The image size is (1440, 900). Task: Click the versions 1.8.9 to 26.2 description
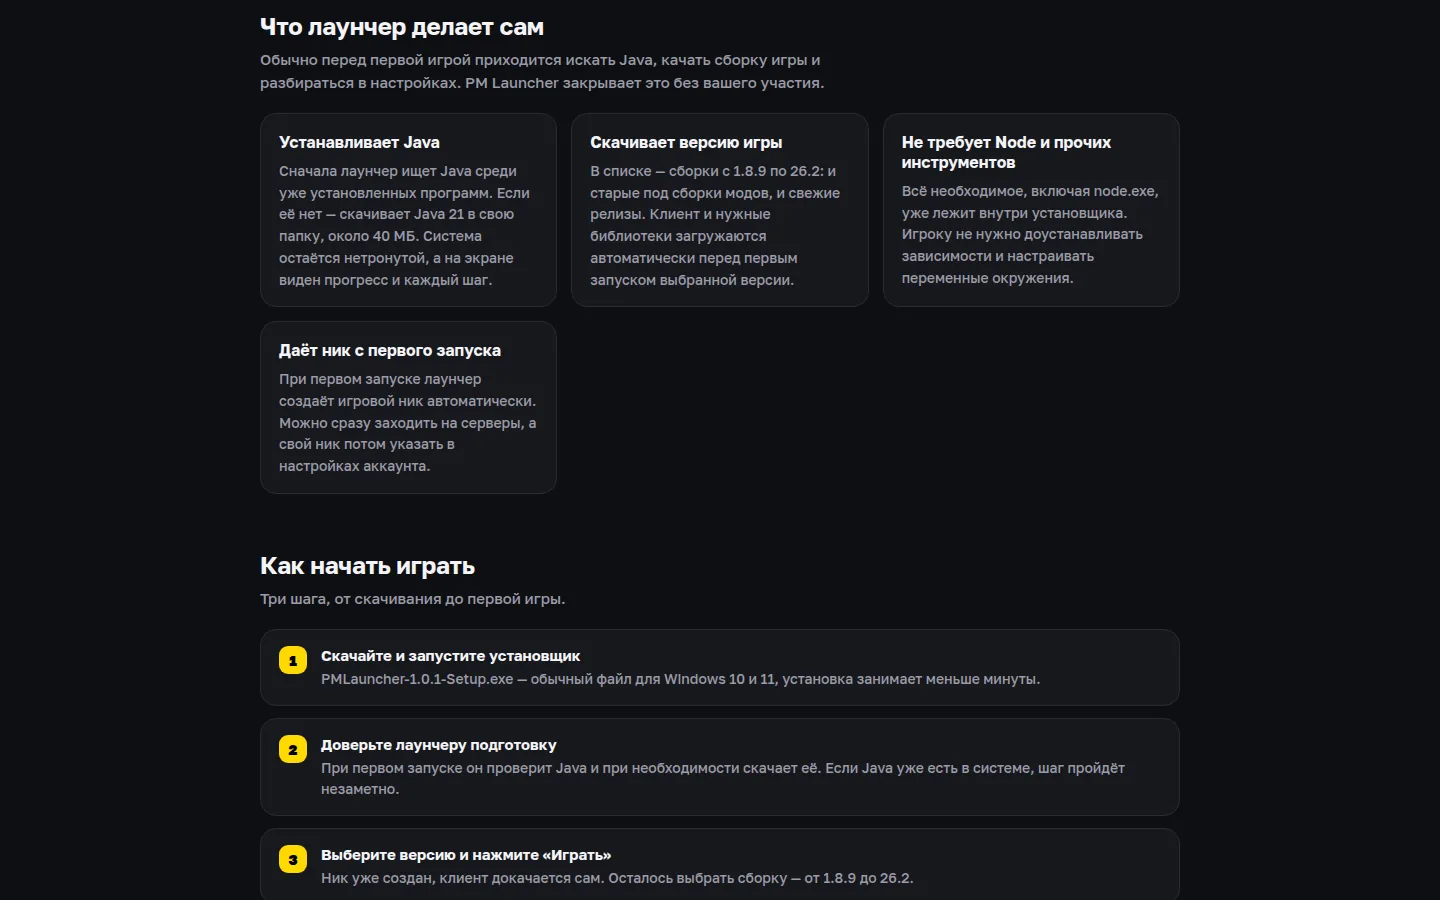pos(715,225)
